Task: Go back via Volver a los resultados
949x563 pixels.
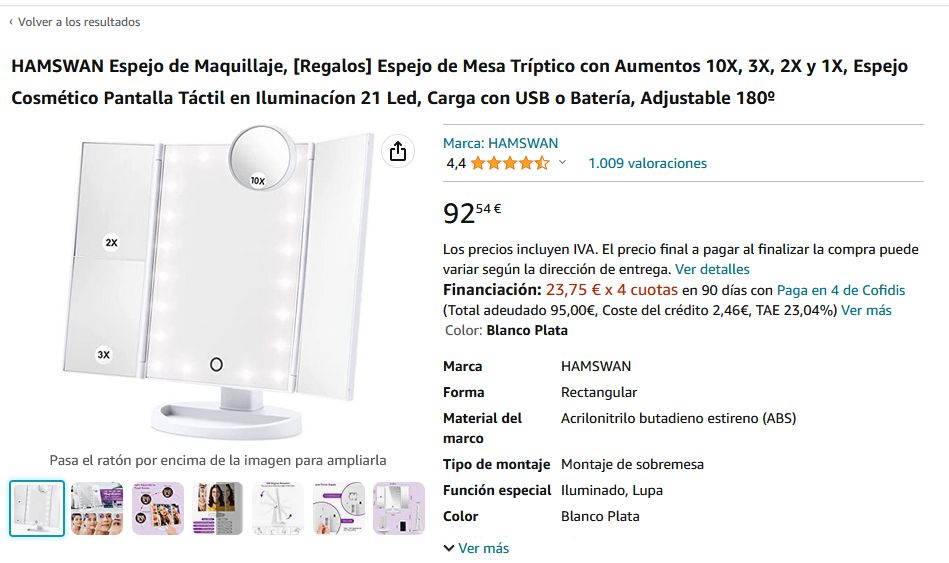Action: [x=75, y=22]
